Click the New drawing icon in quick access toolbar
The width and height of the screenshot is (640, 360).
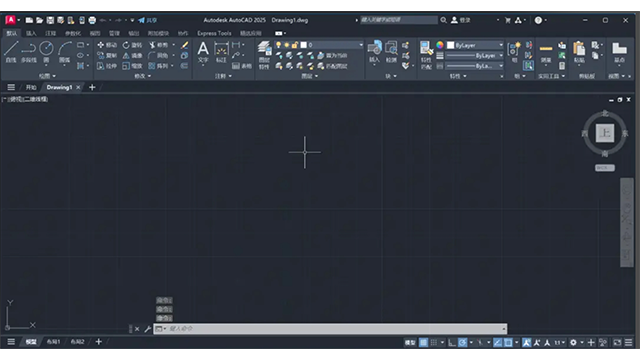[29, 20]
